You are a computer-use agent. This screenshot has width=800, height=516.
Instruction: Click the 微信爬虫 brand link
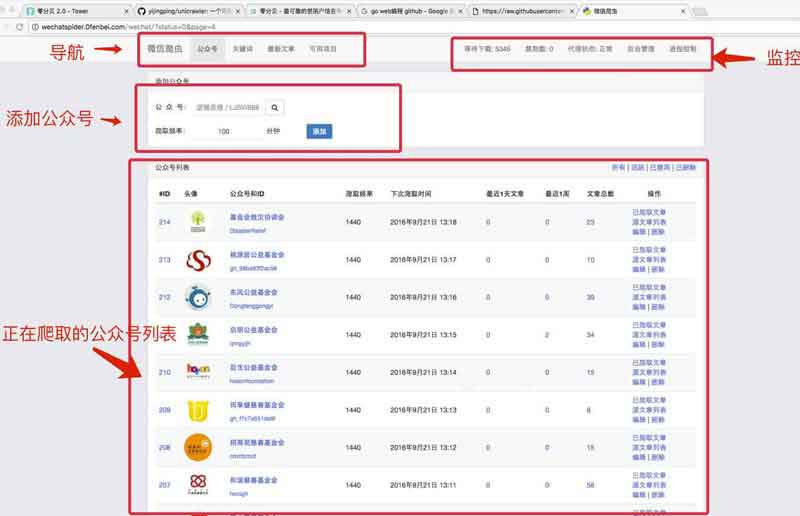pyautogui.click(x=163, y=48)
